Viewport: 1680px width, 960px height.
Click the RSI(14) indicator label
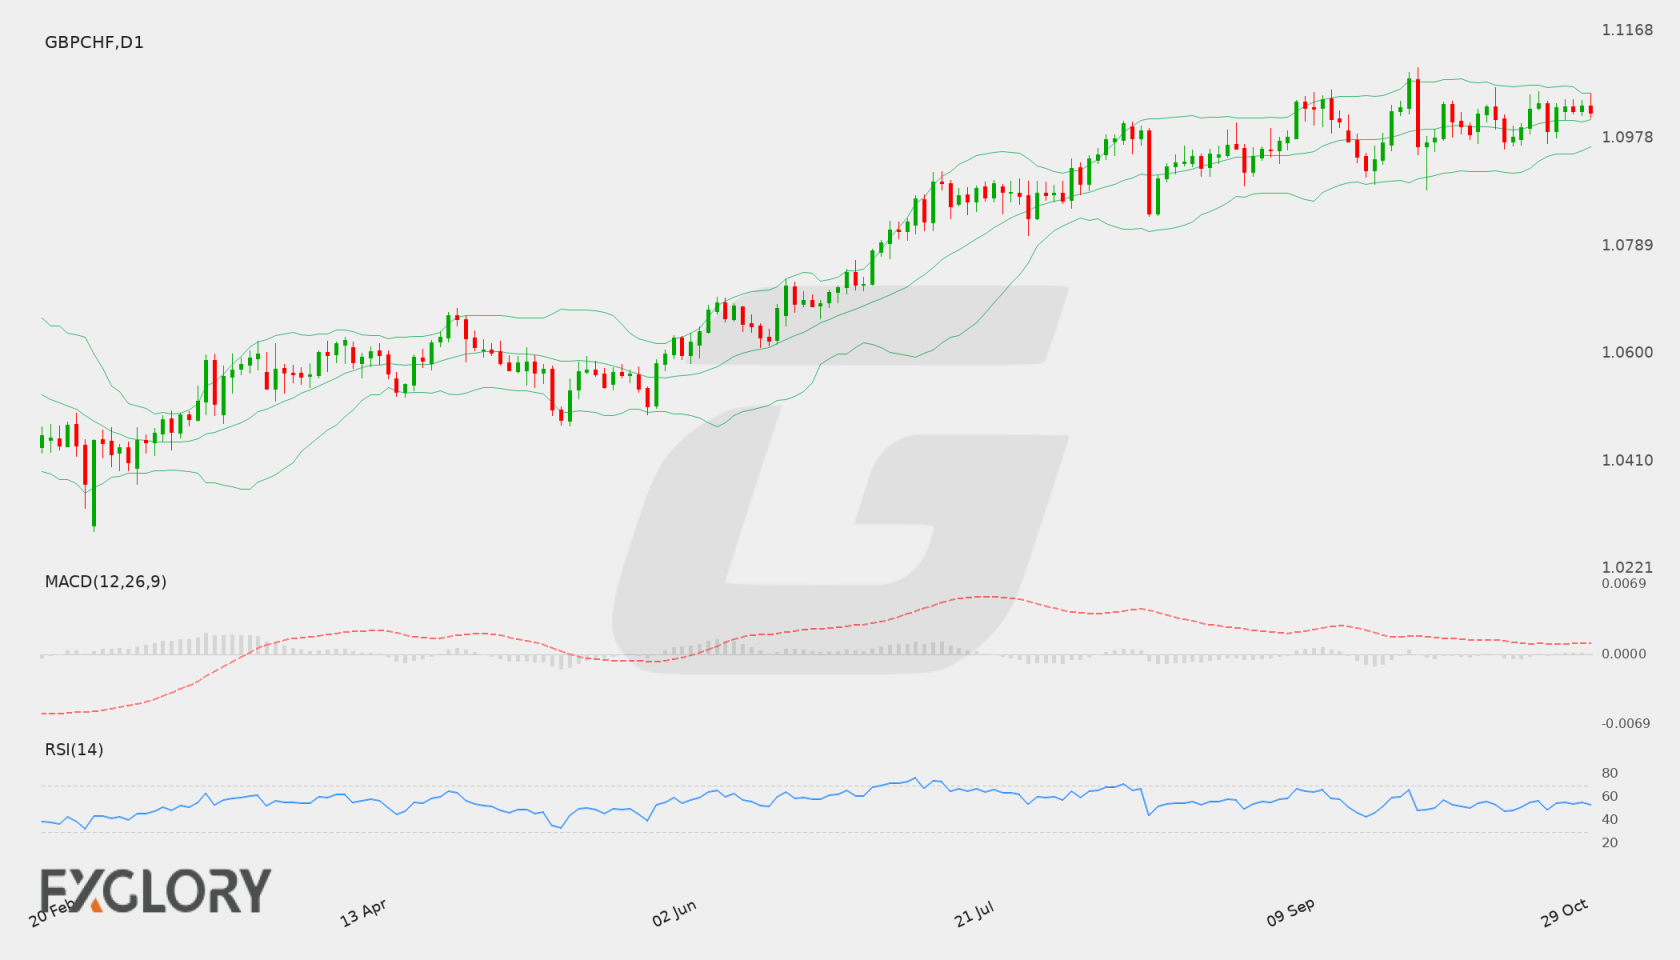[74, 749]
